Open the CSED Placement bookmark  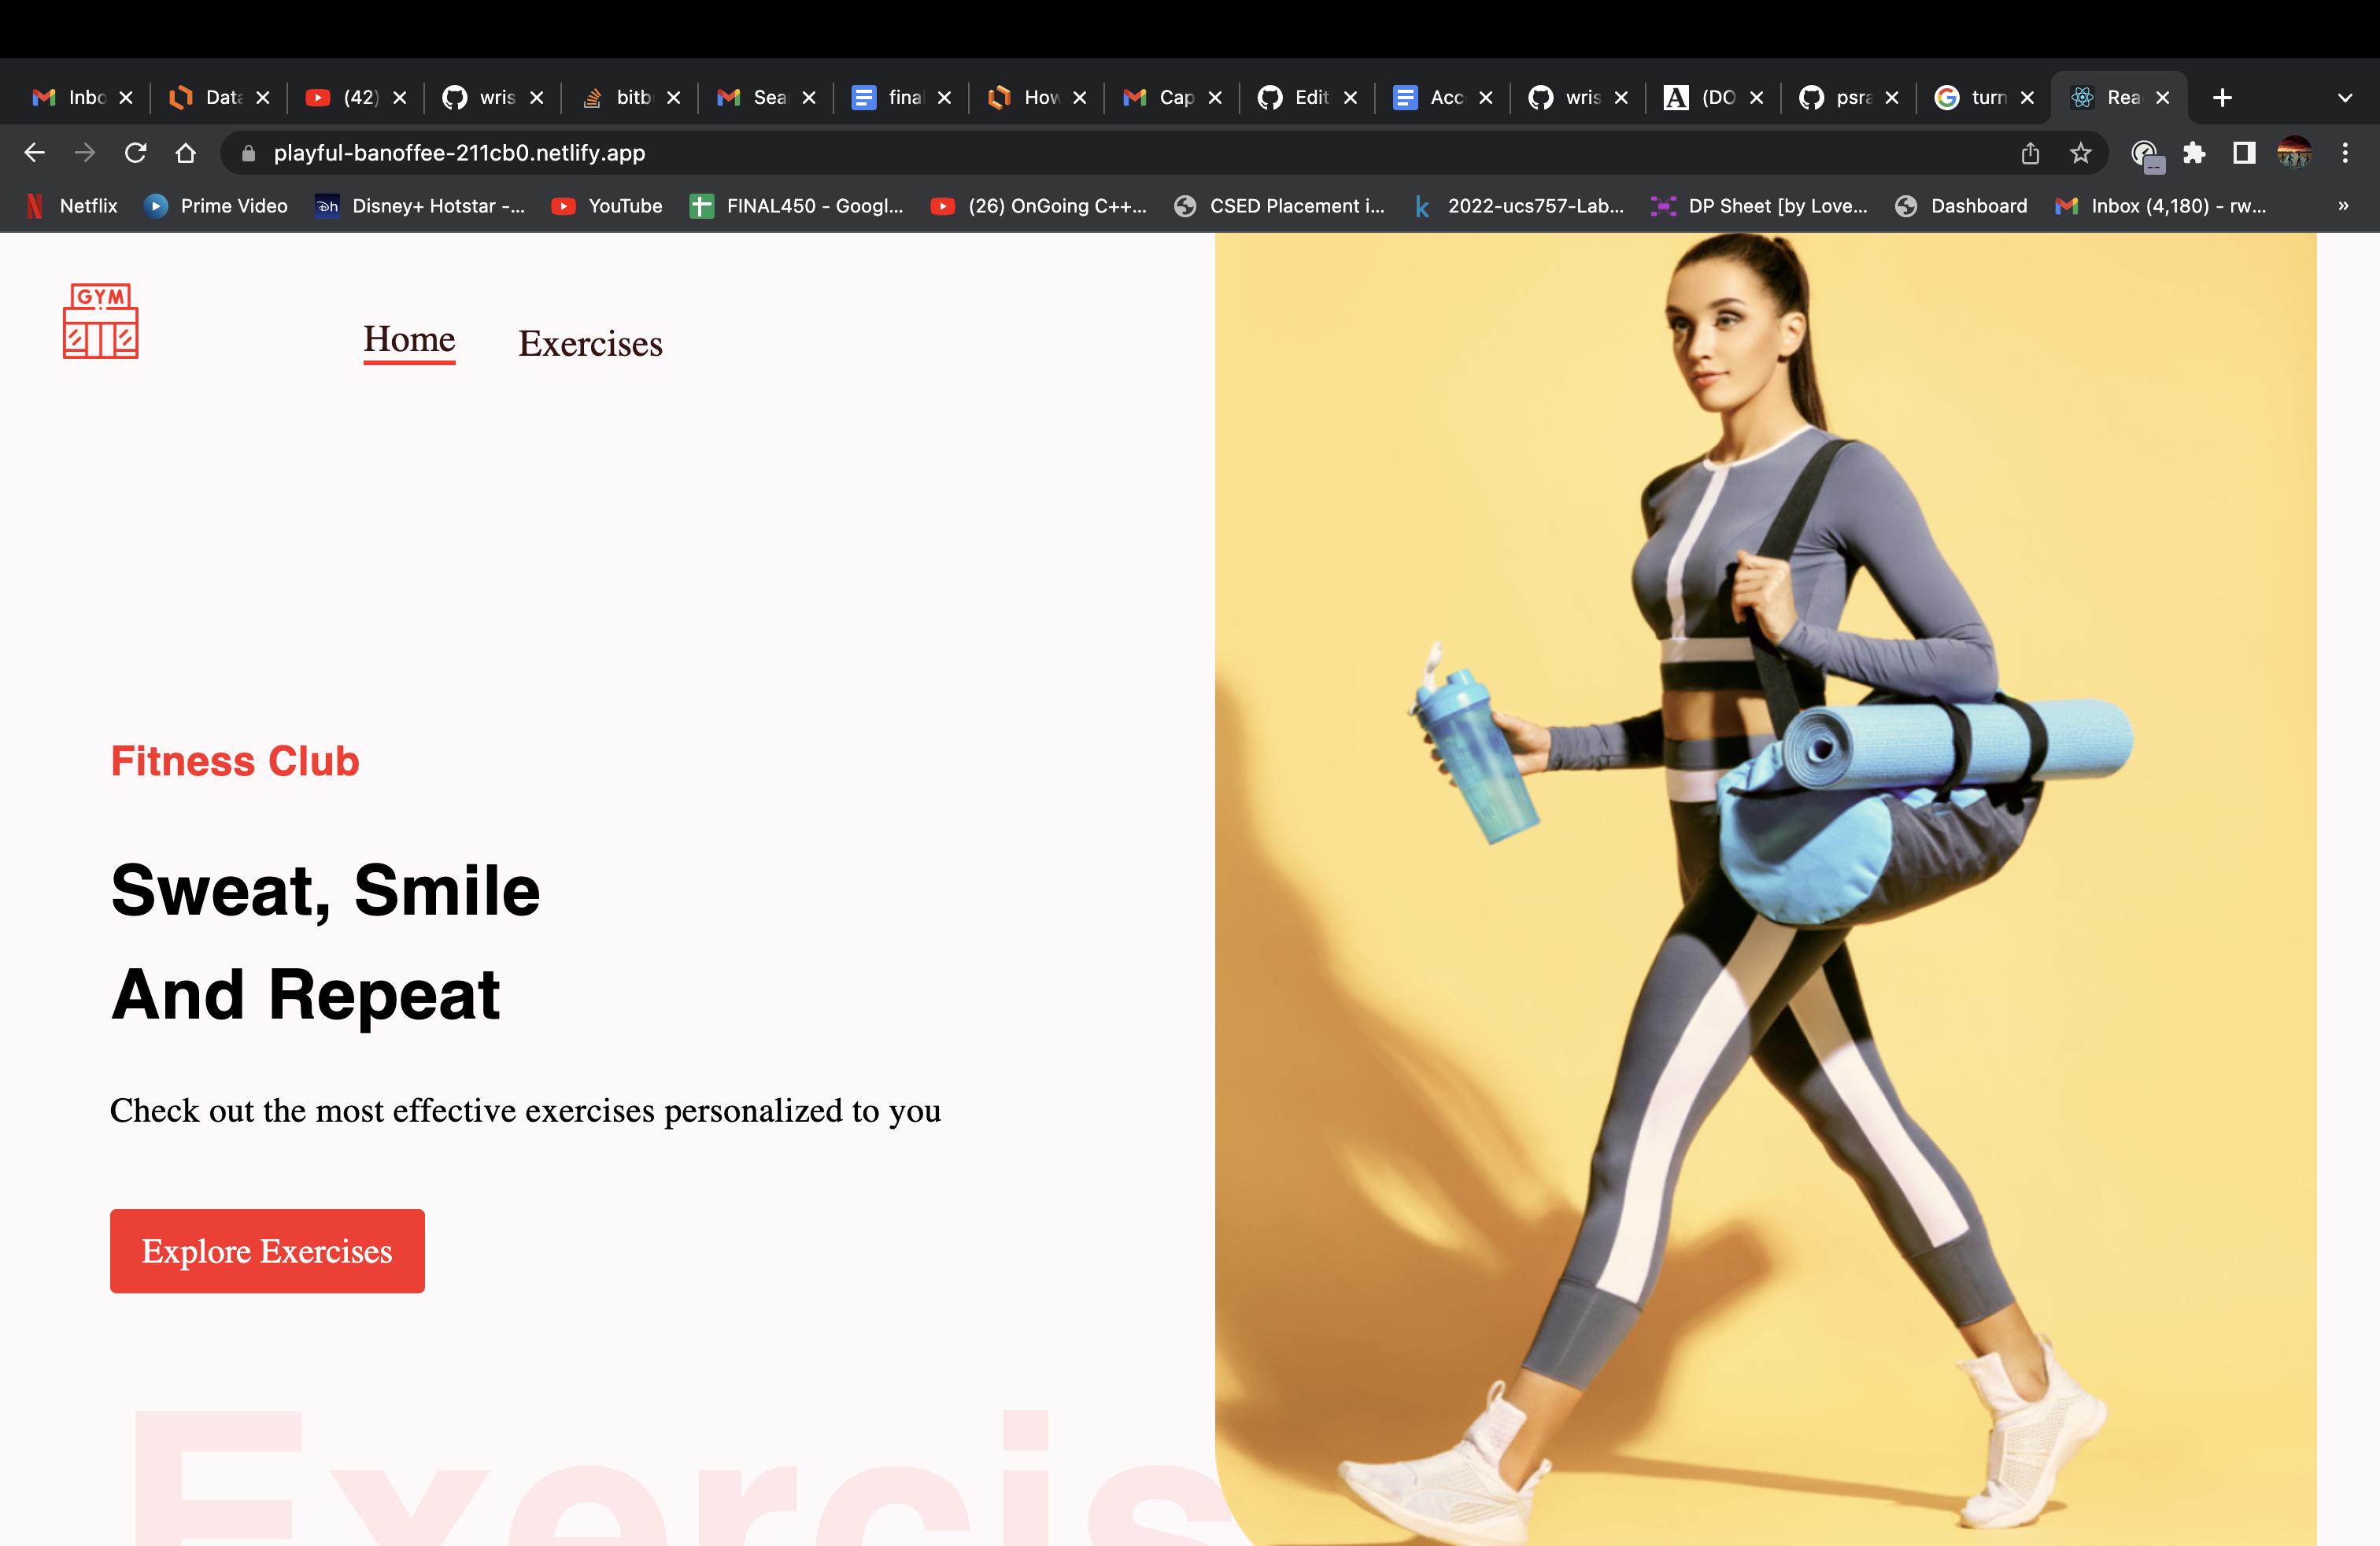click(x=1280, y=206)
